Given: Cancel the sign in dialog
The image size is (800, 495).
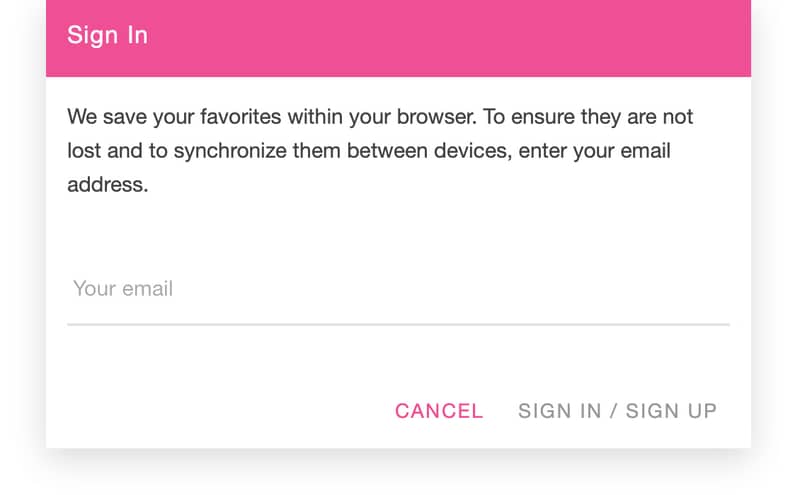Looking at the screenshot, I should pyautogui.click(x=439, y=411).
